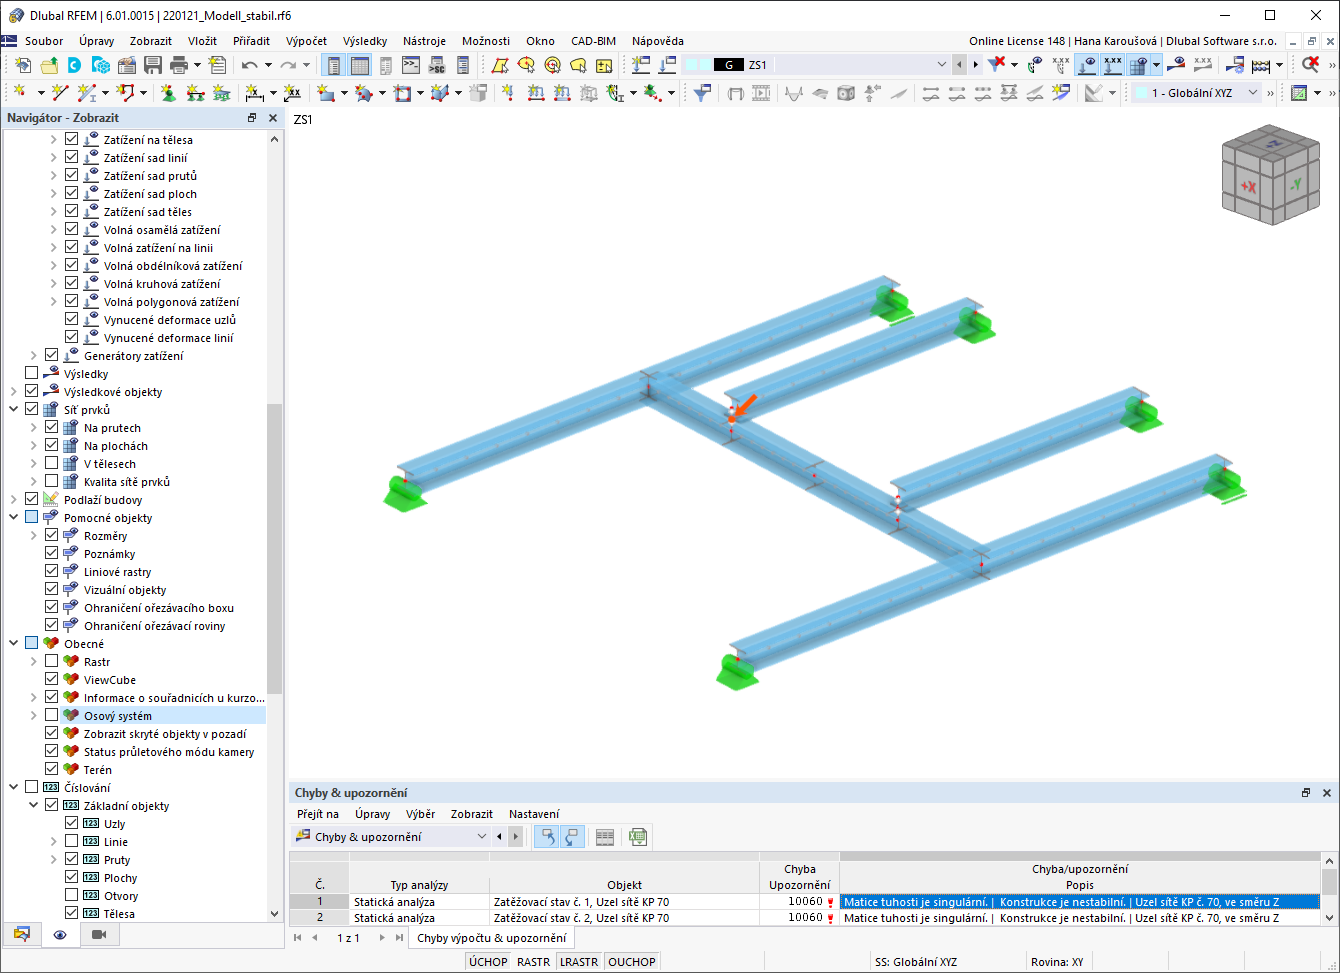The height and width of the screenshot is (973, 1340).
Task: Click the cyan axis system color swatch
Action: point(1141,91)
